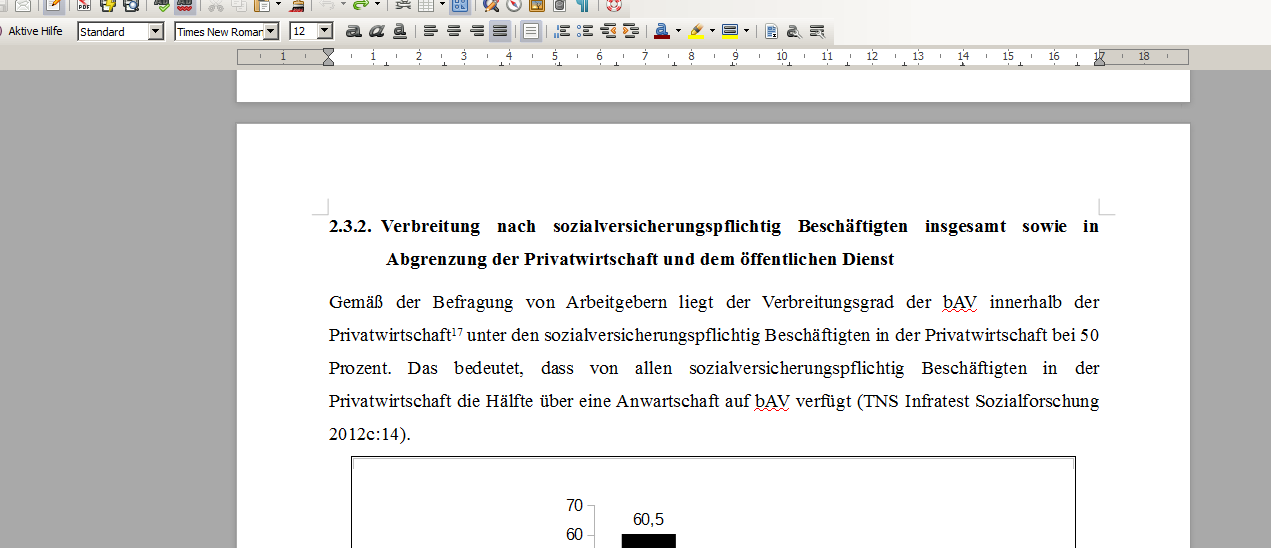Viewport: 1271px width, 548px height.
Task: Click the magnifier icon in formatting bar
Action: coord(794,31)
